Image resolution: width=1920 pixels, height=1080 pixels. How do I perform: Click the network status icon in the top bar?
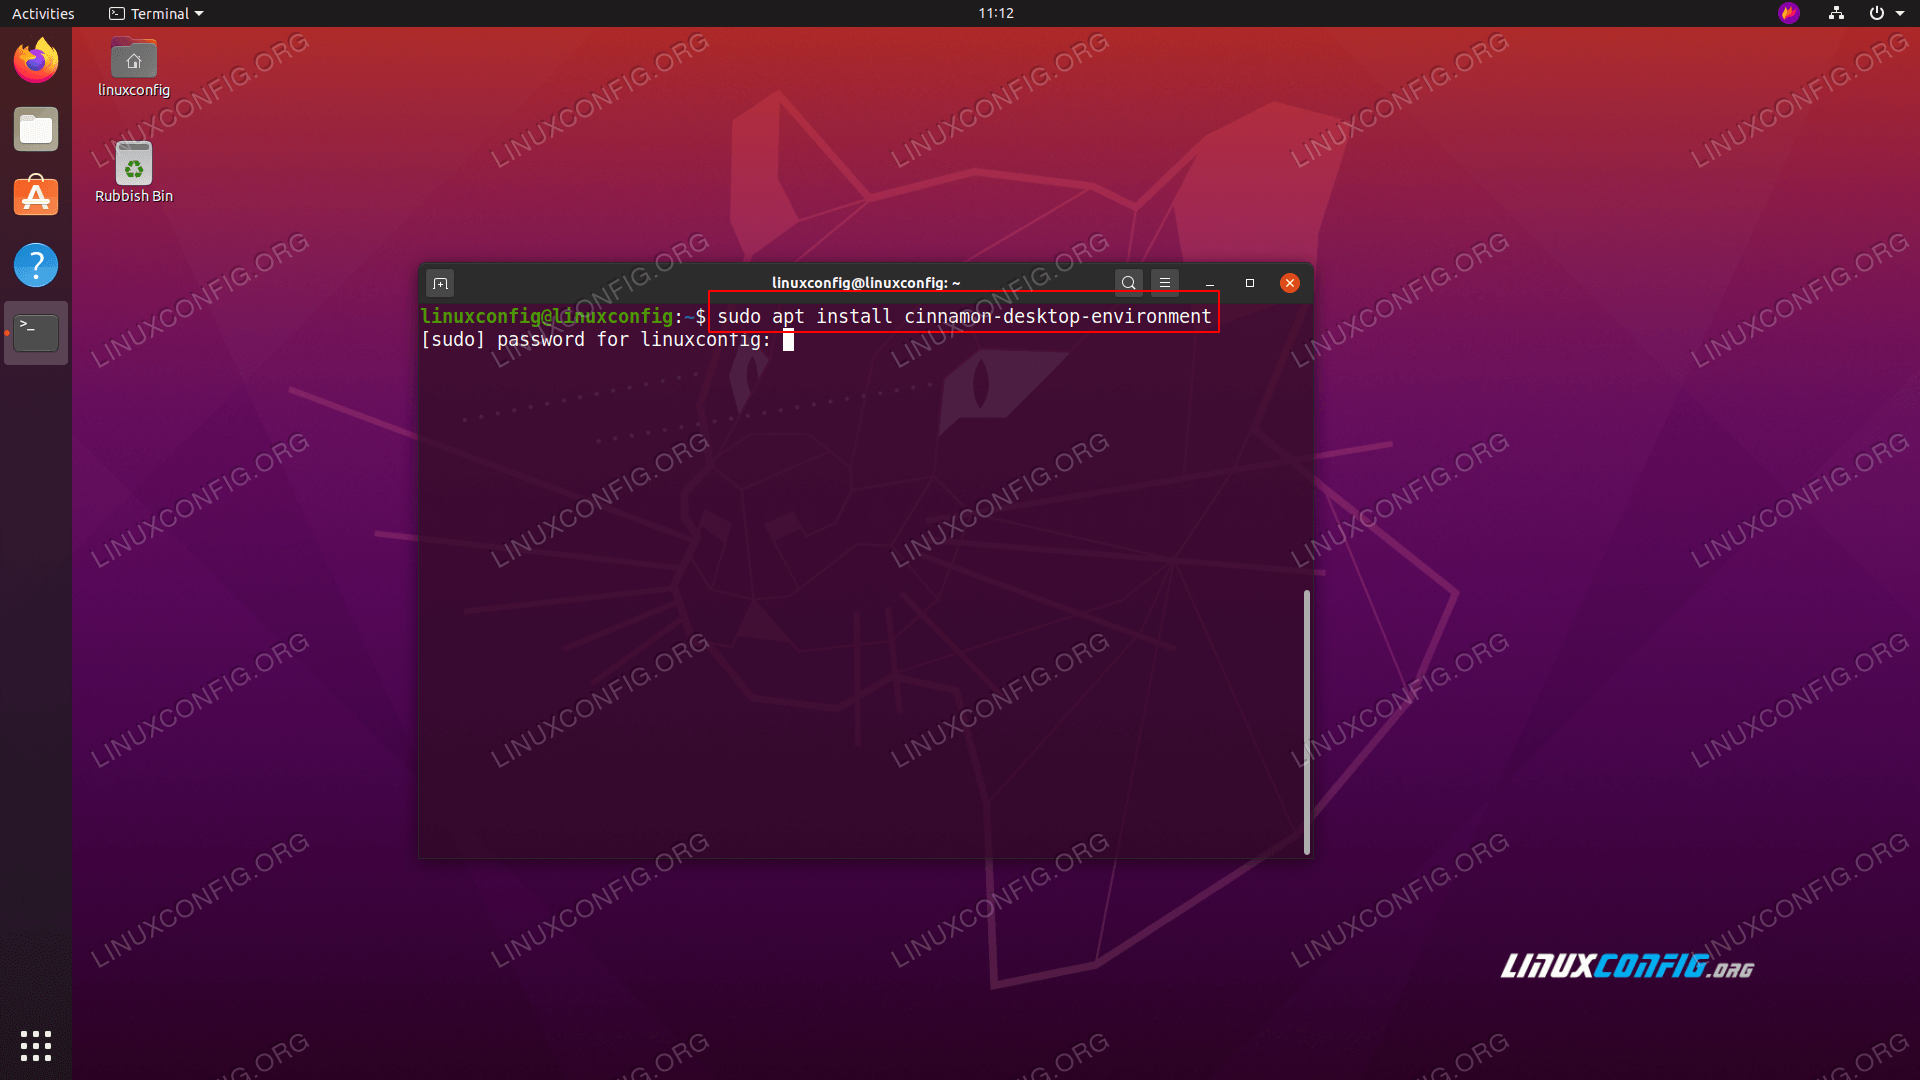(x=1836, y=13)
